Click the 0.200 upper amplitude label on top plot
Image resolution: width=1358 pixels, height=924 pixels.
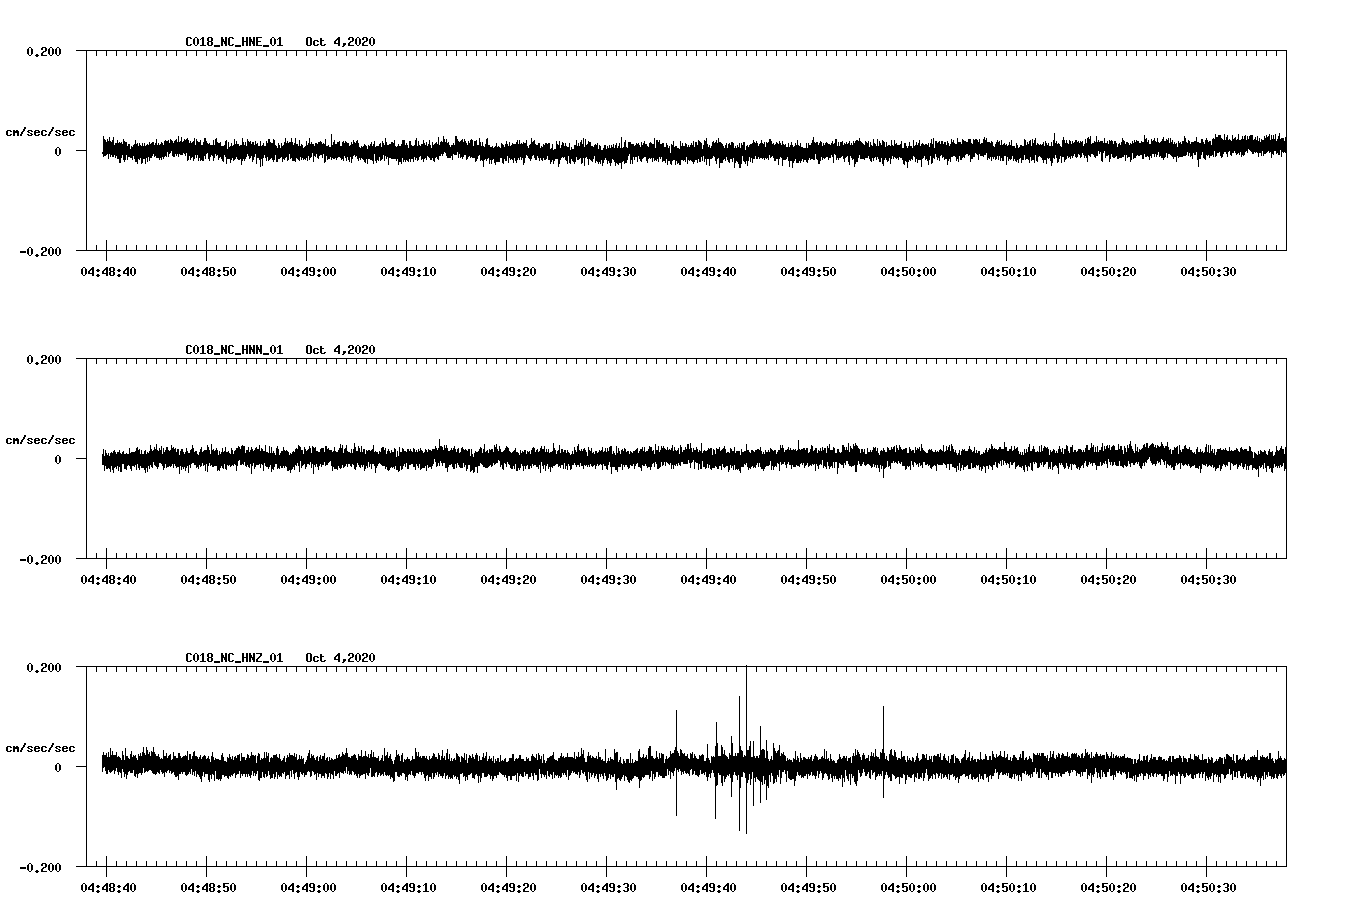click(x=46, y=52)
